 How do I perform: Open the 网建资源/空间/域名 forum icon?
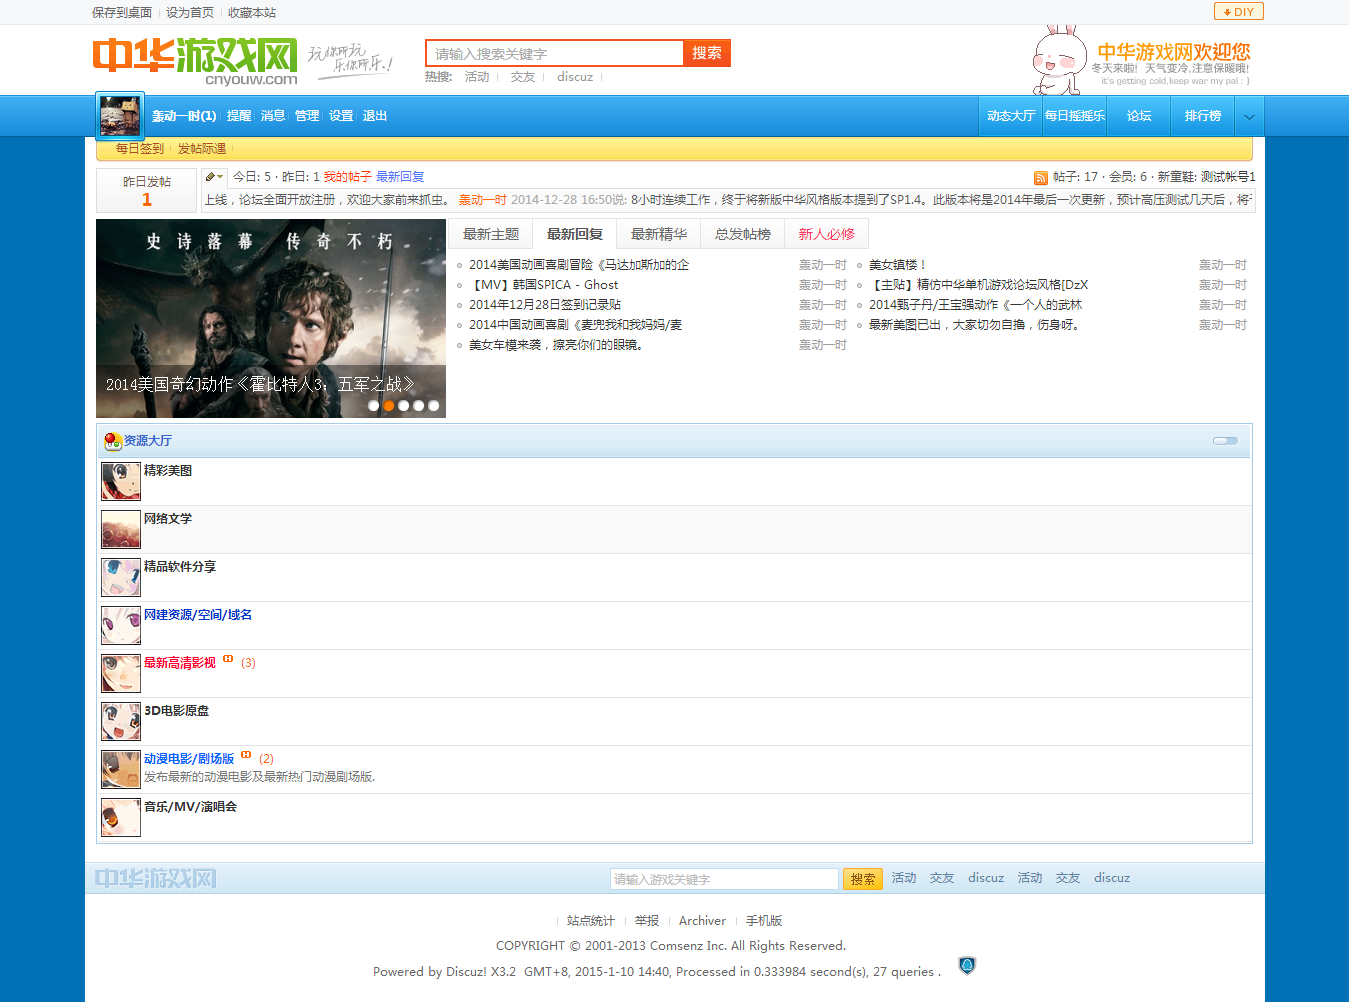(x=121, y=626)
